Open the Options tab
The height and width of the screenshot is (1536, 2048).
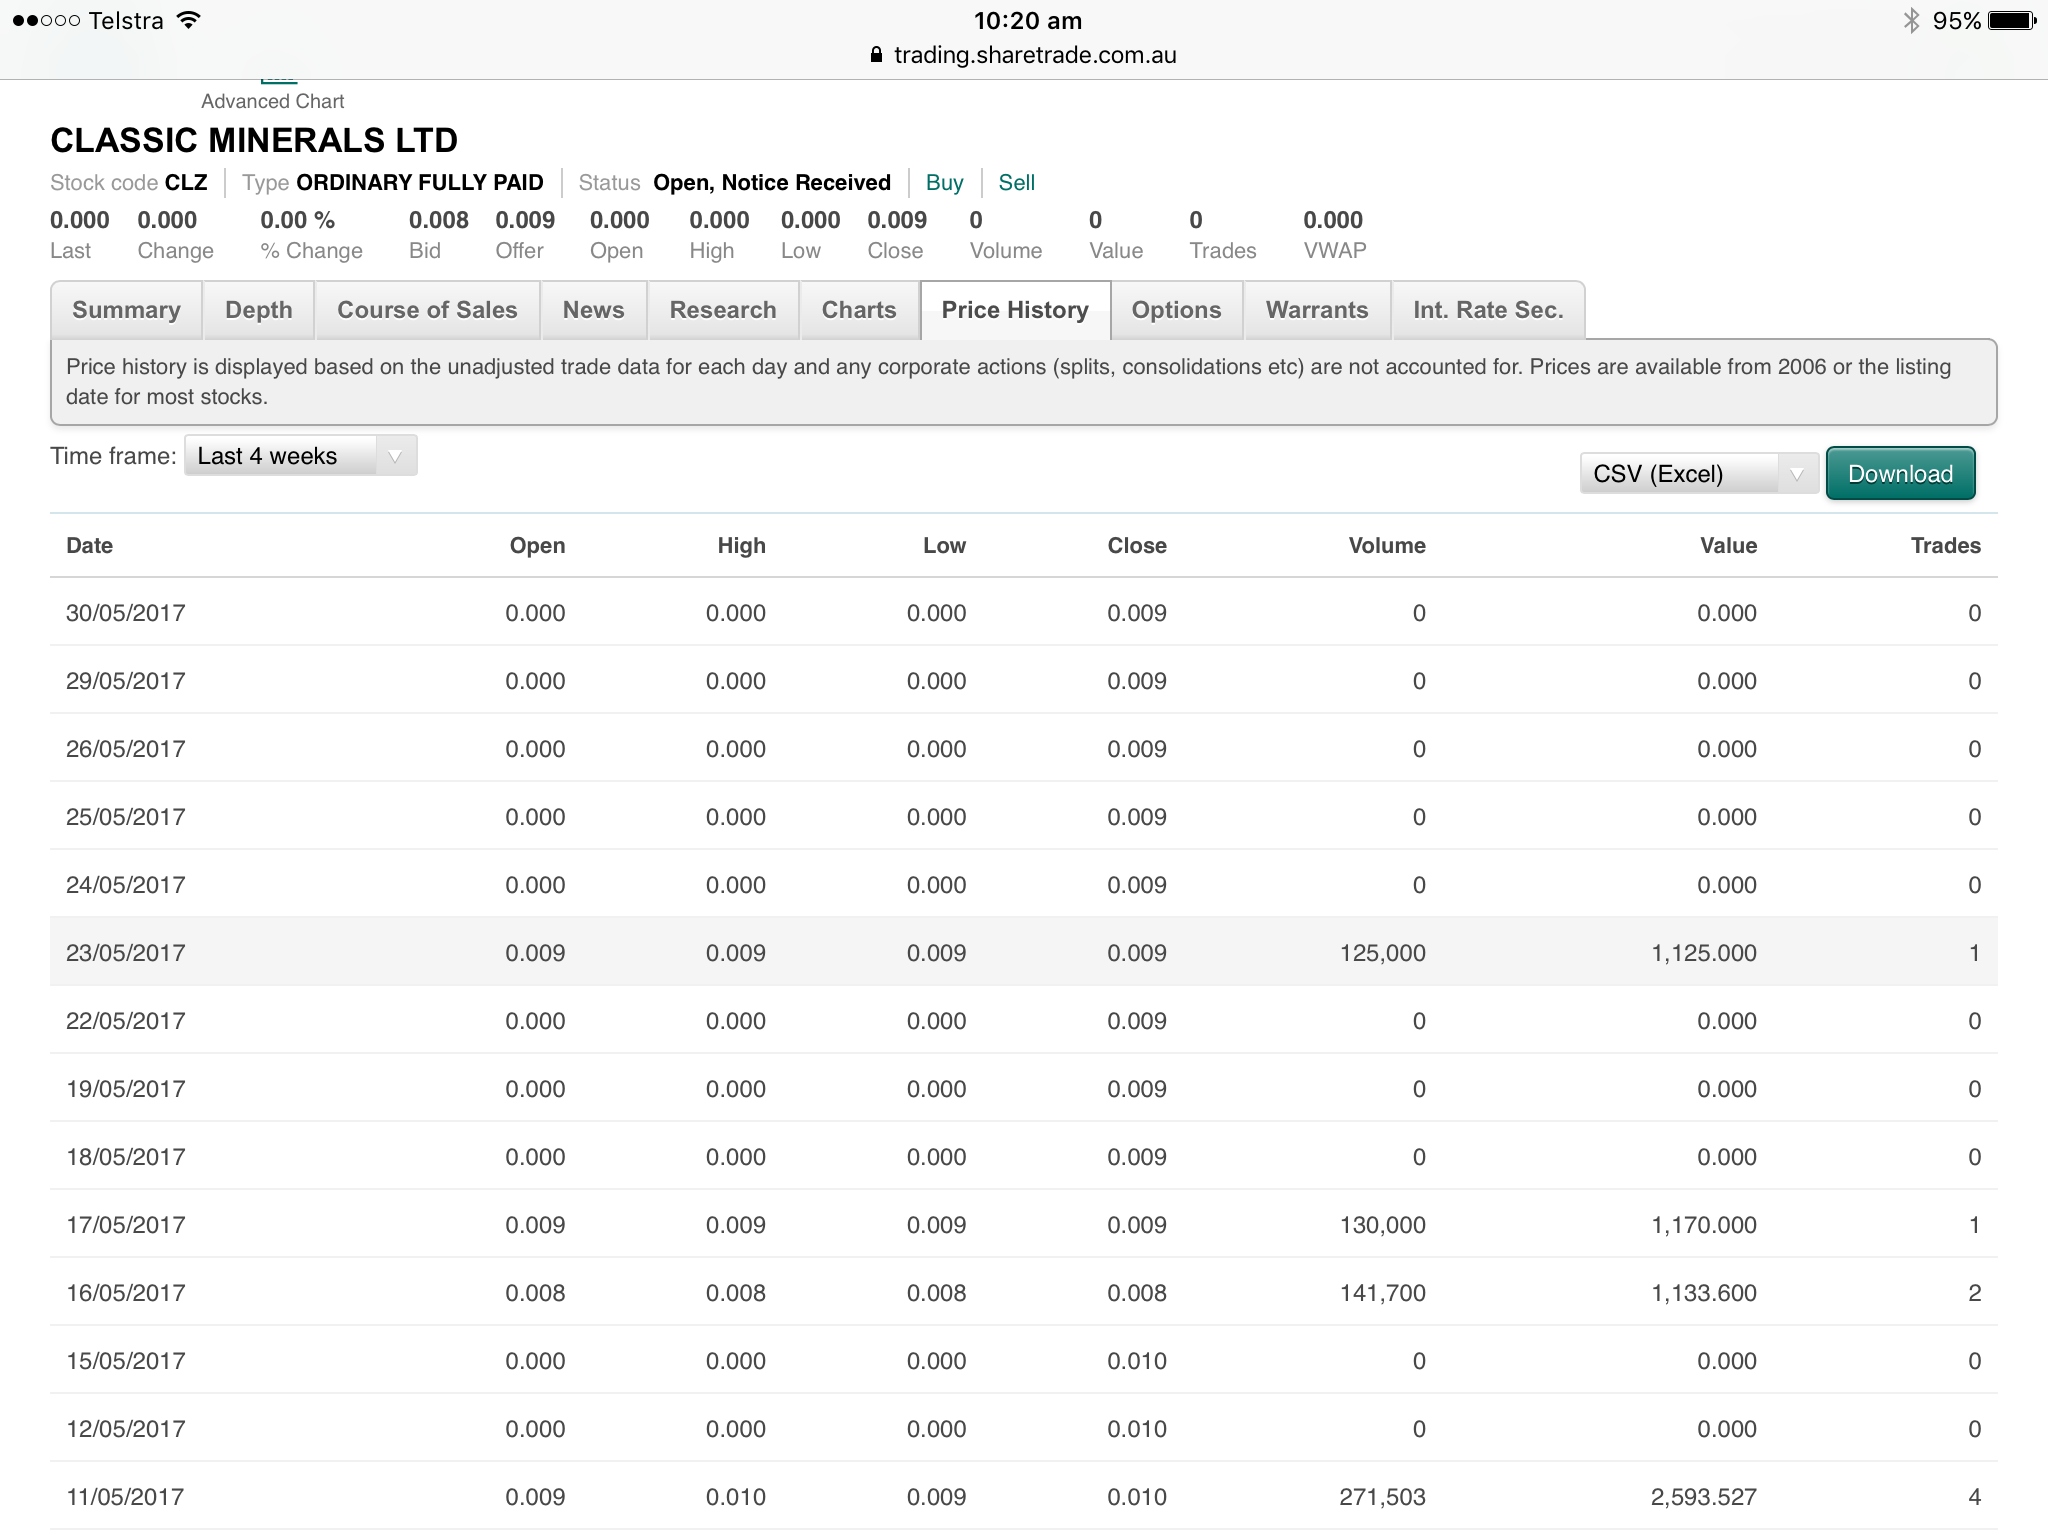pyautogui.click(x=1176, y=310)
